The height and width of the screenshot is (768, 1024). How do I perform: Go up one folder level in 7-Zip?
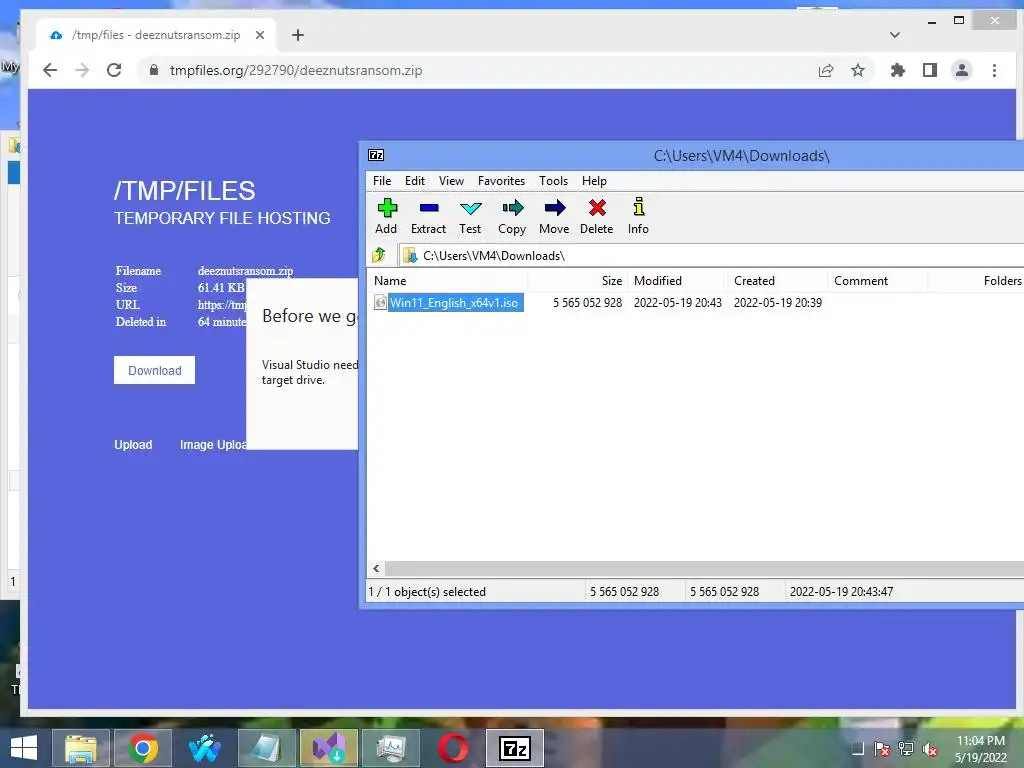379,255
